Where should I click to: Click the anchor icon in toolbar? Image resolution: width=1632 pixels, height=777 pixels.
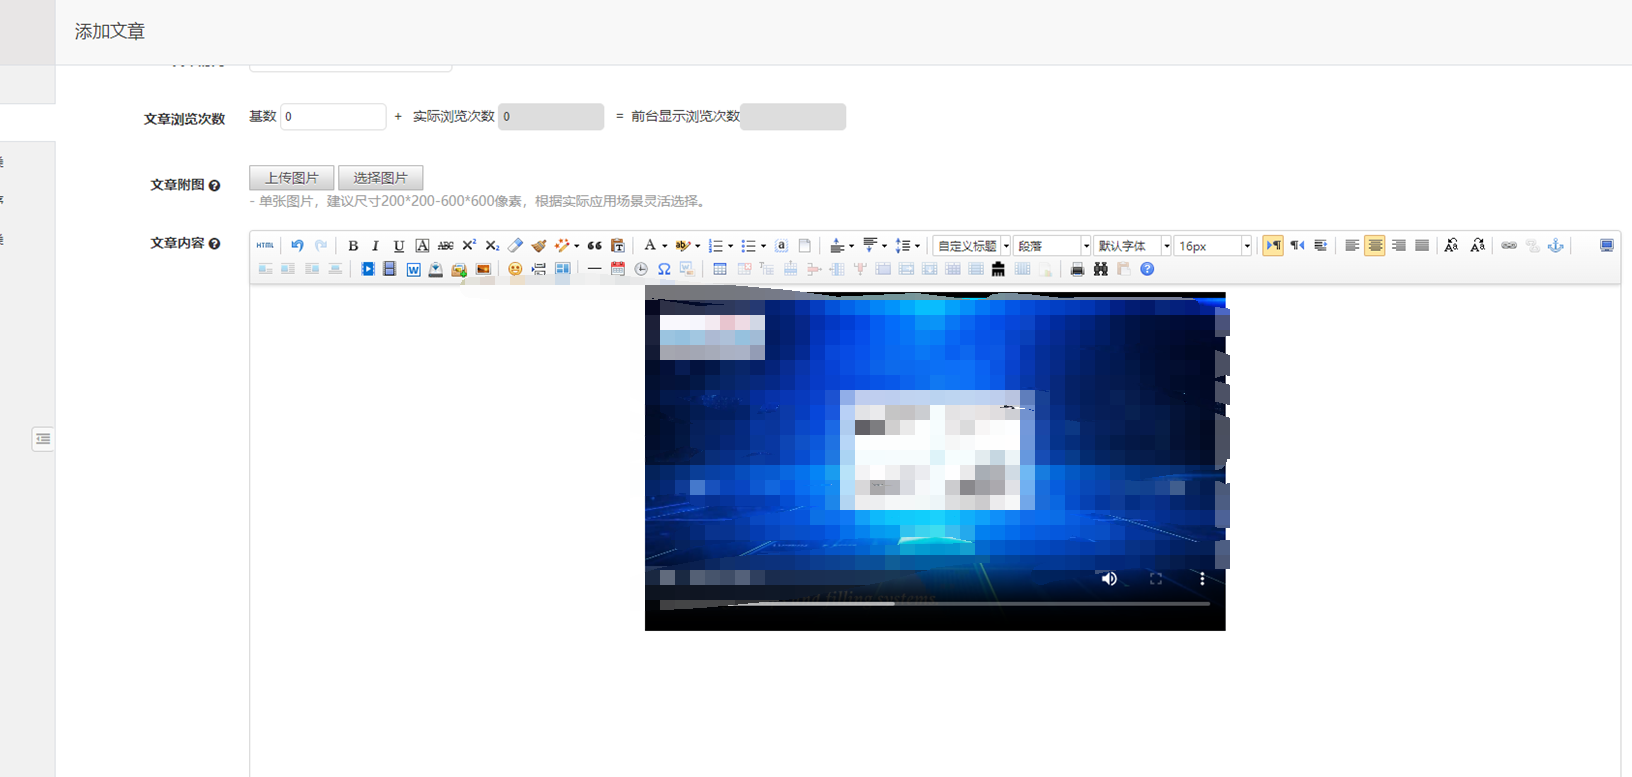1556,246
